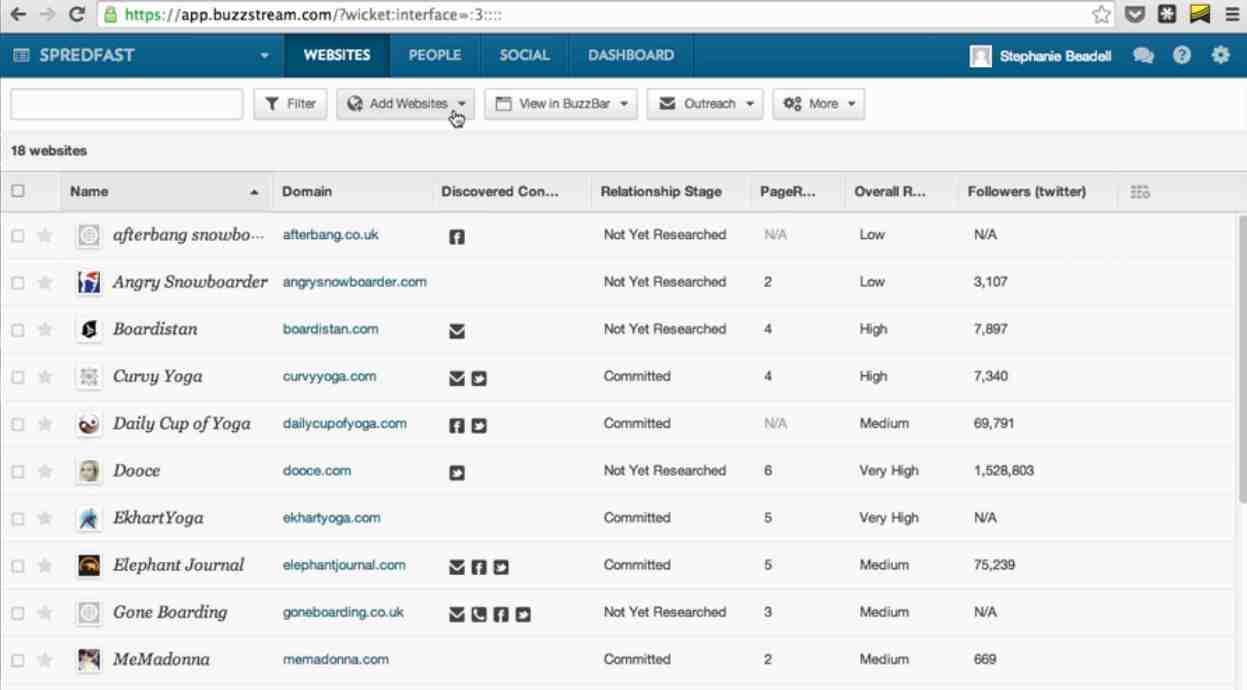Click the Committed stage in MeMadonna row
The width and height of the screenshot is (1247, 690).
(637, 659)
